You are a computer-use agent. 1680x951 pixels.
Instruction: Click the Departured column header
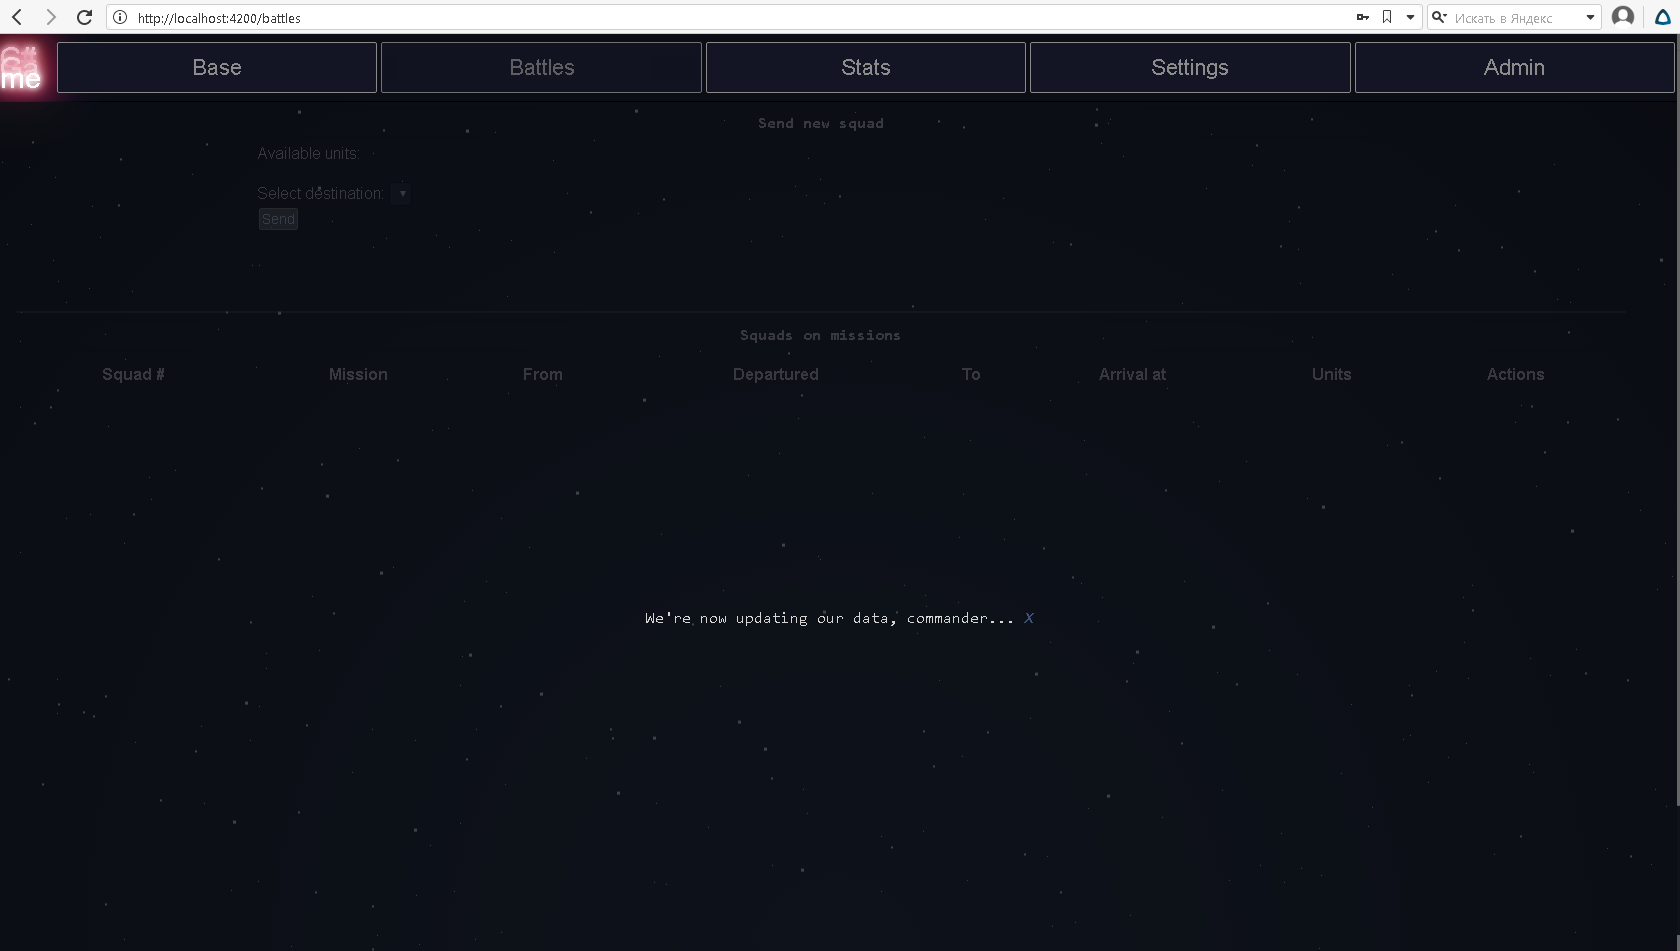(776, 374)
